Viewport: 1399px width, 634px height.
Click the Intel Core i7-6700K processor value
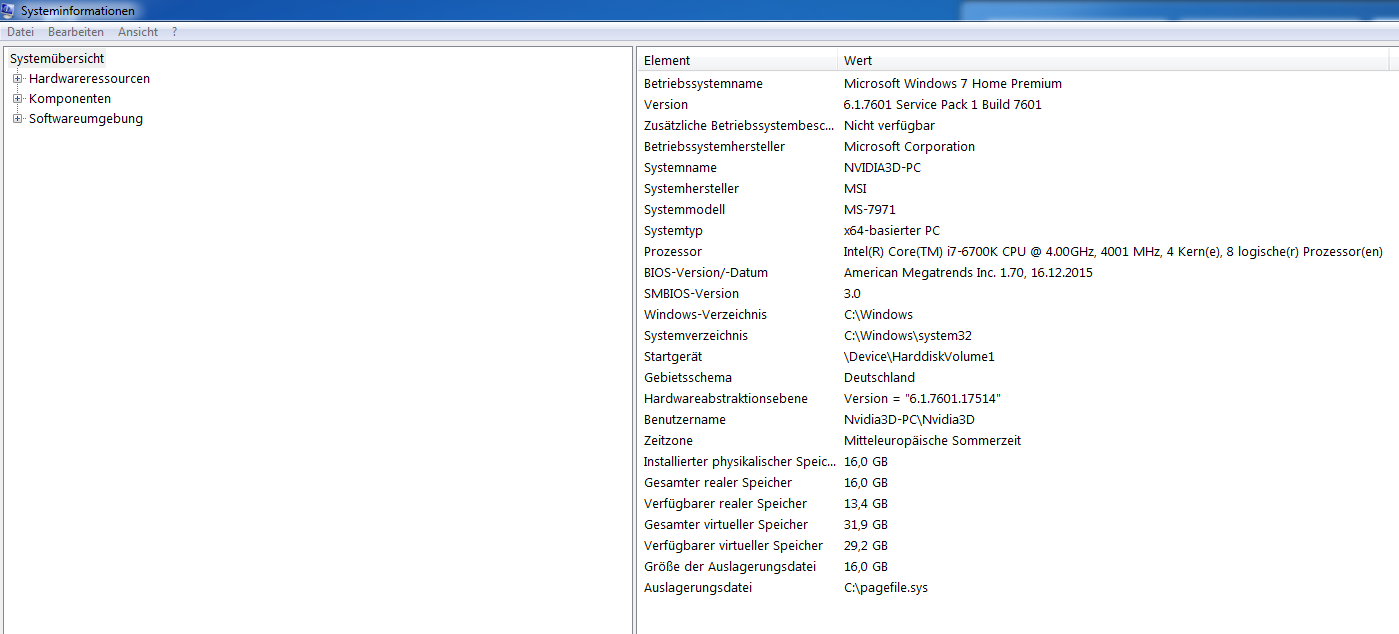1113,252
